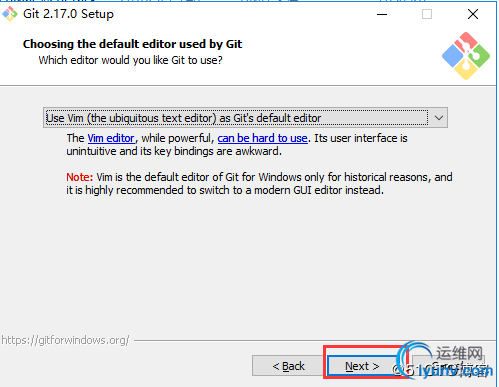The width and height of the screenshot is (499, 387).
Task: Click the 'Choosing the default editor' heading
Action: [132, 44]
